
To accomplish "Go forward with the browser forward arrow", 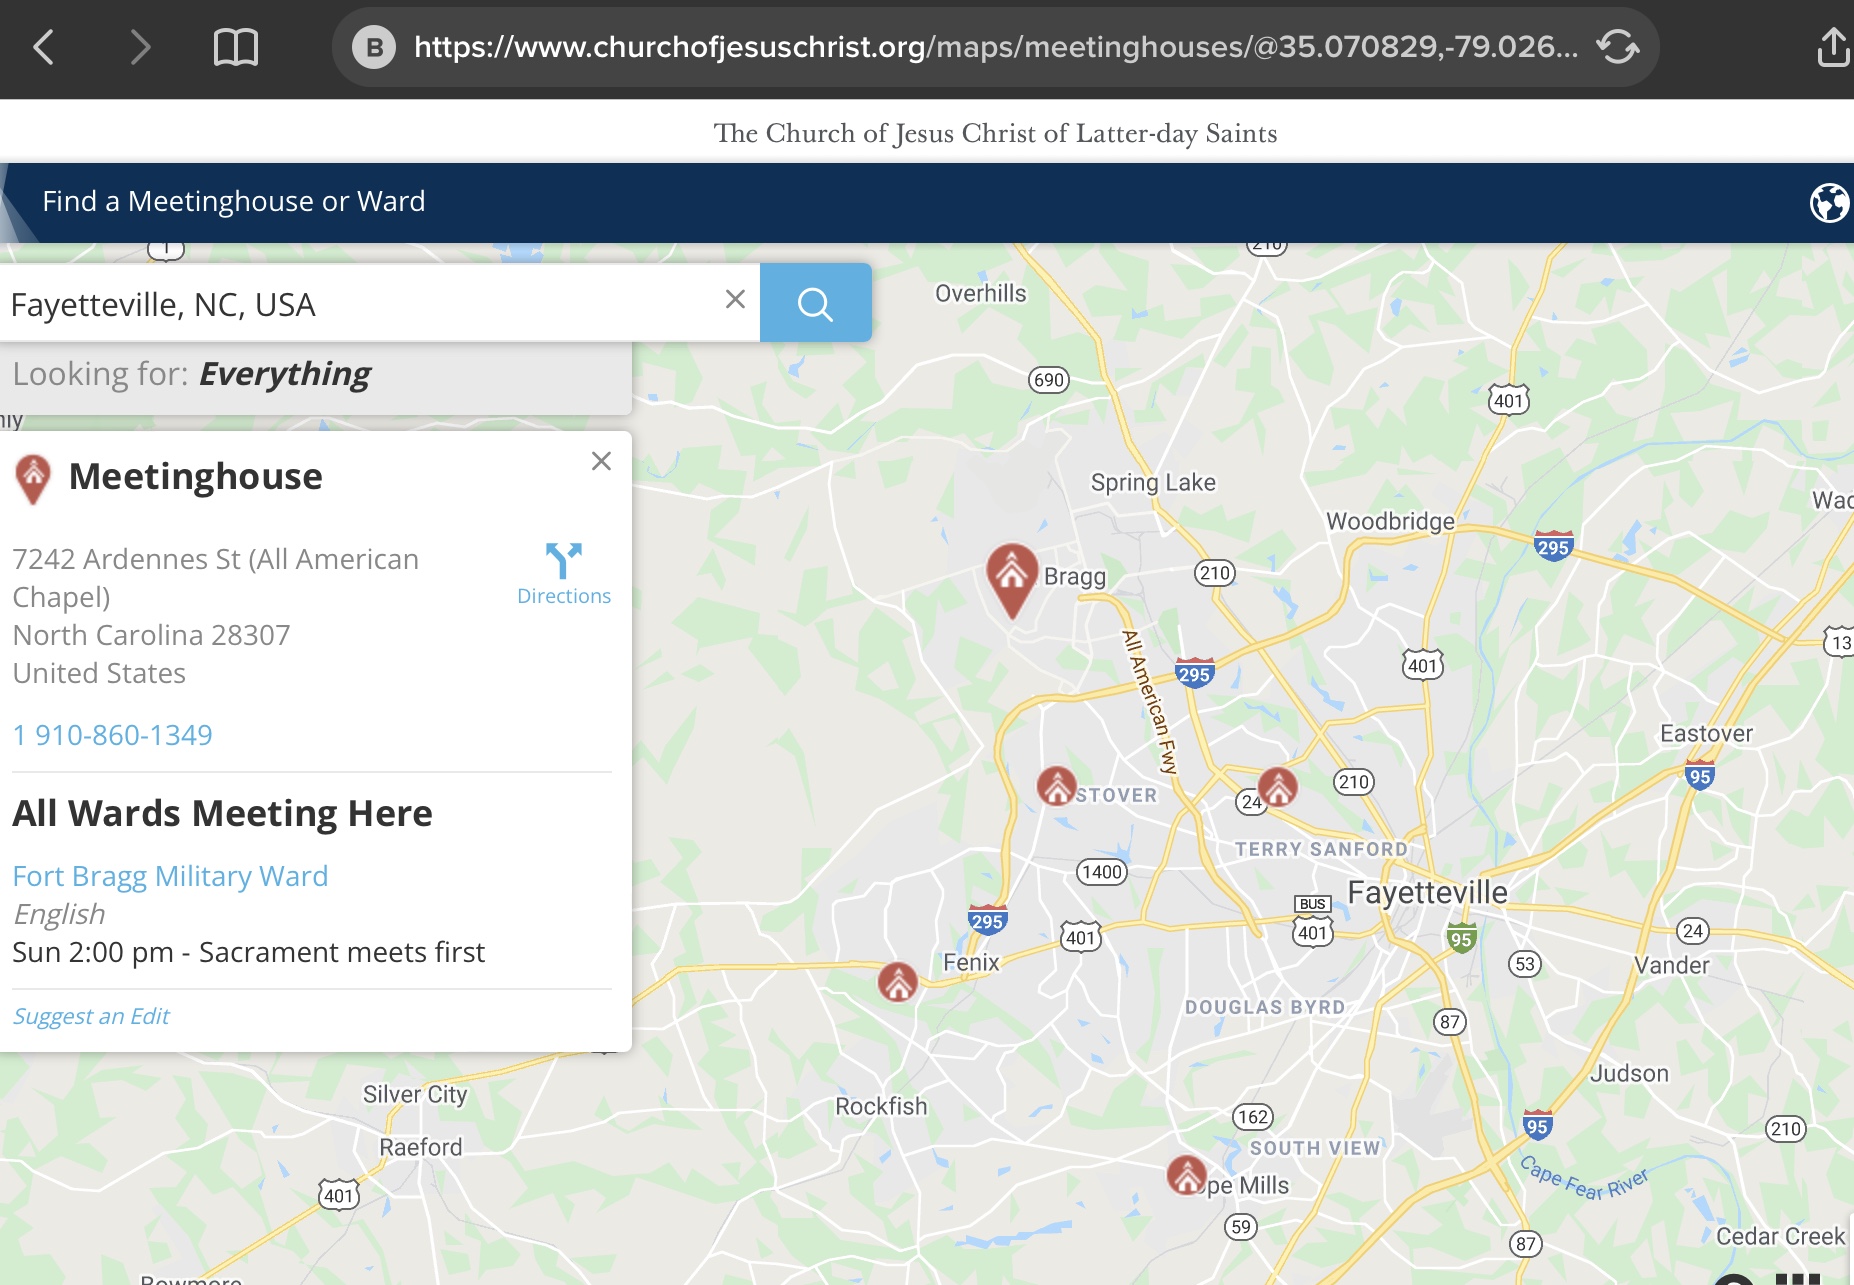I will tap(140, 47).
